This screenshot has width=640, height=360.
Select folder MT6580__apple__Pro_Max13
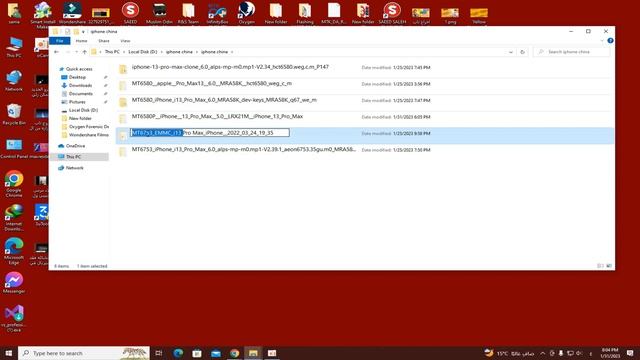click(x=211, y=83)
